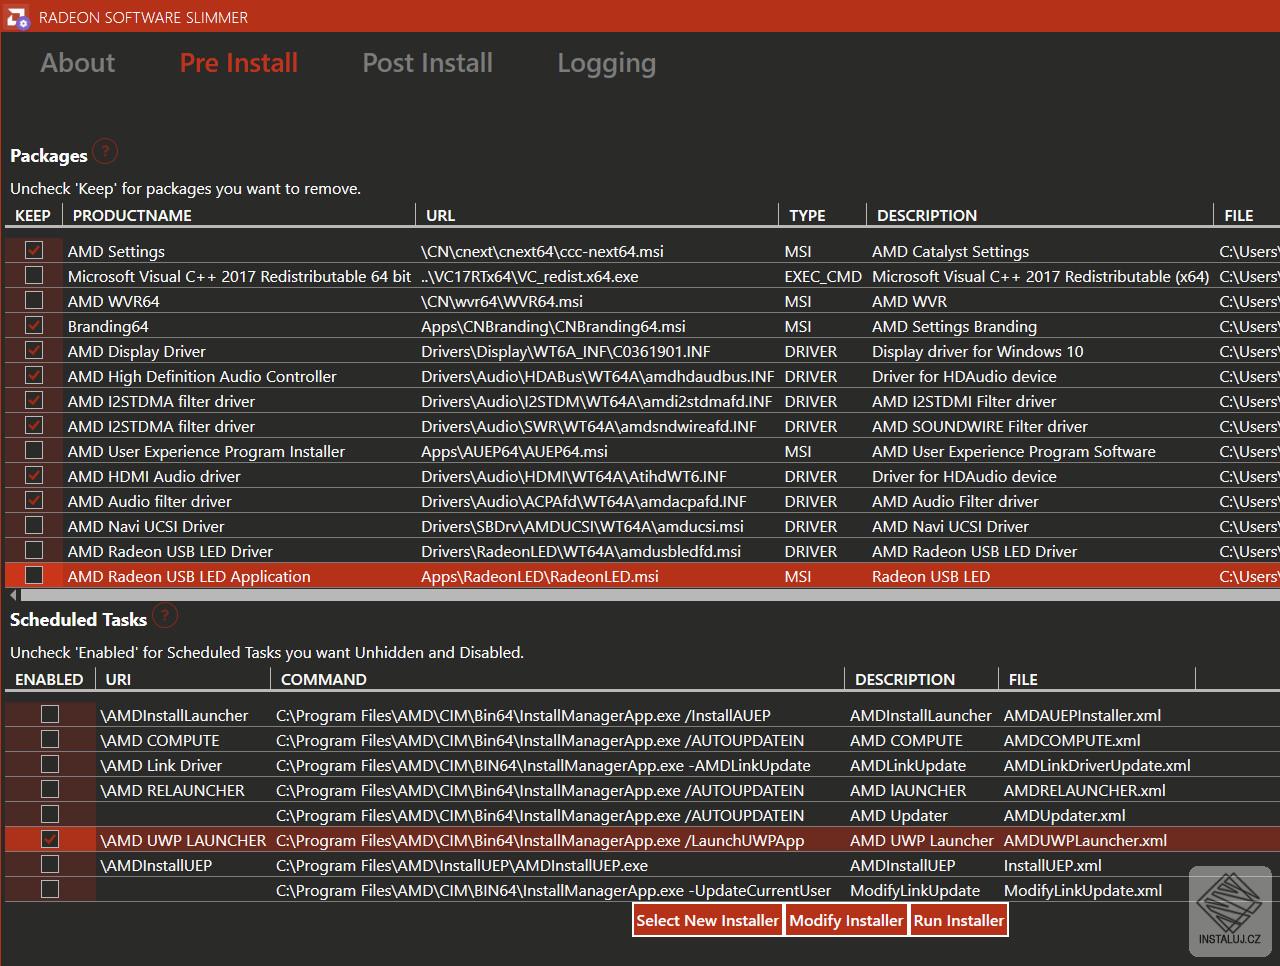Click the Run Installer button
The width and height of the screenshot is (1280, 966).
tap(958, 920)
